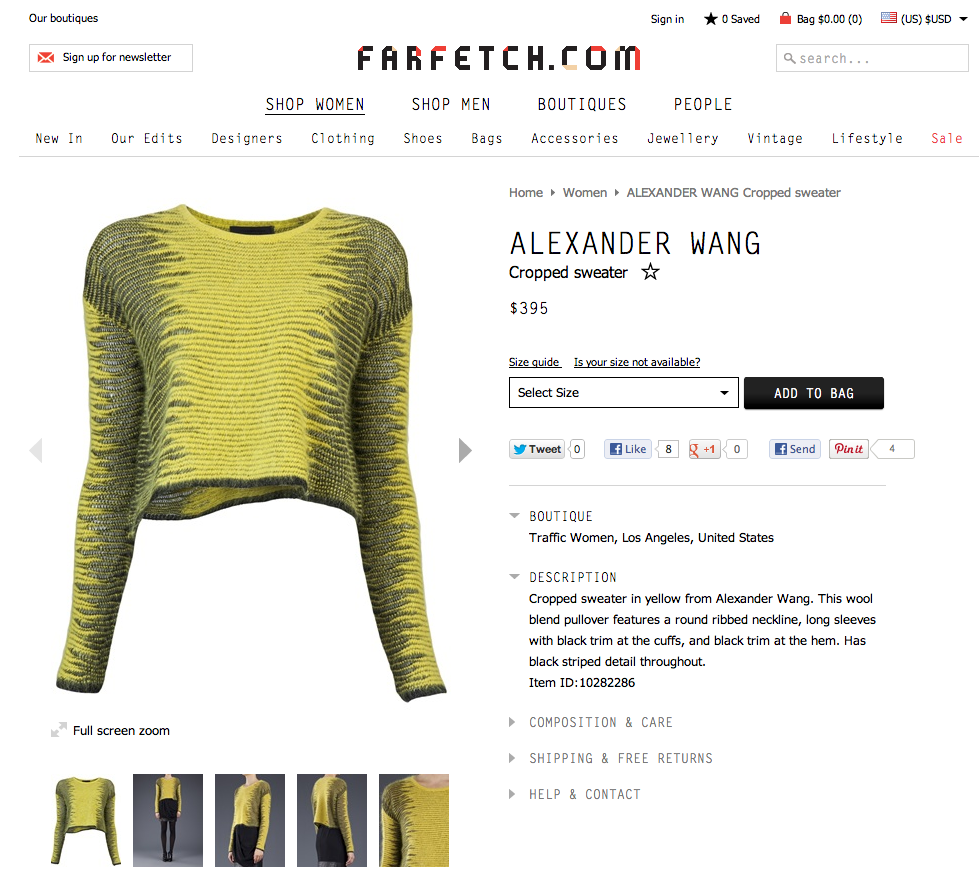979x880 pixels.
Task: Open the shopping Bag icon
Action: pos(785,19)
